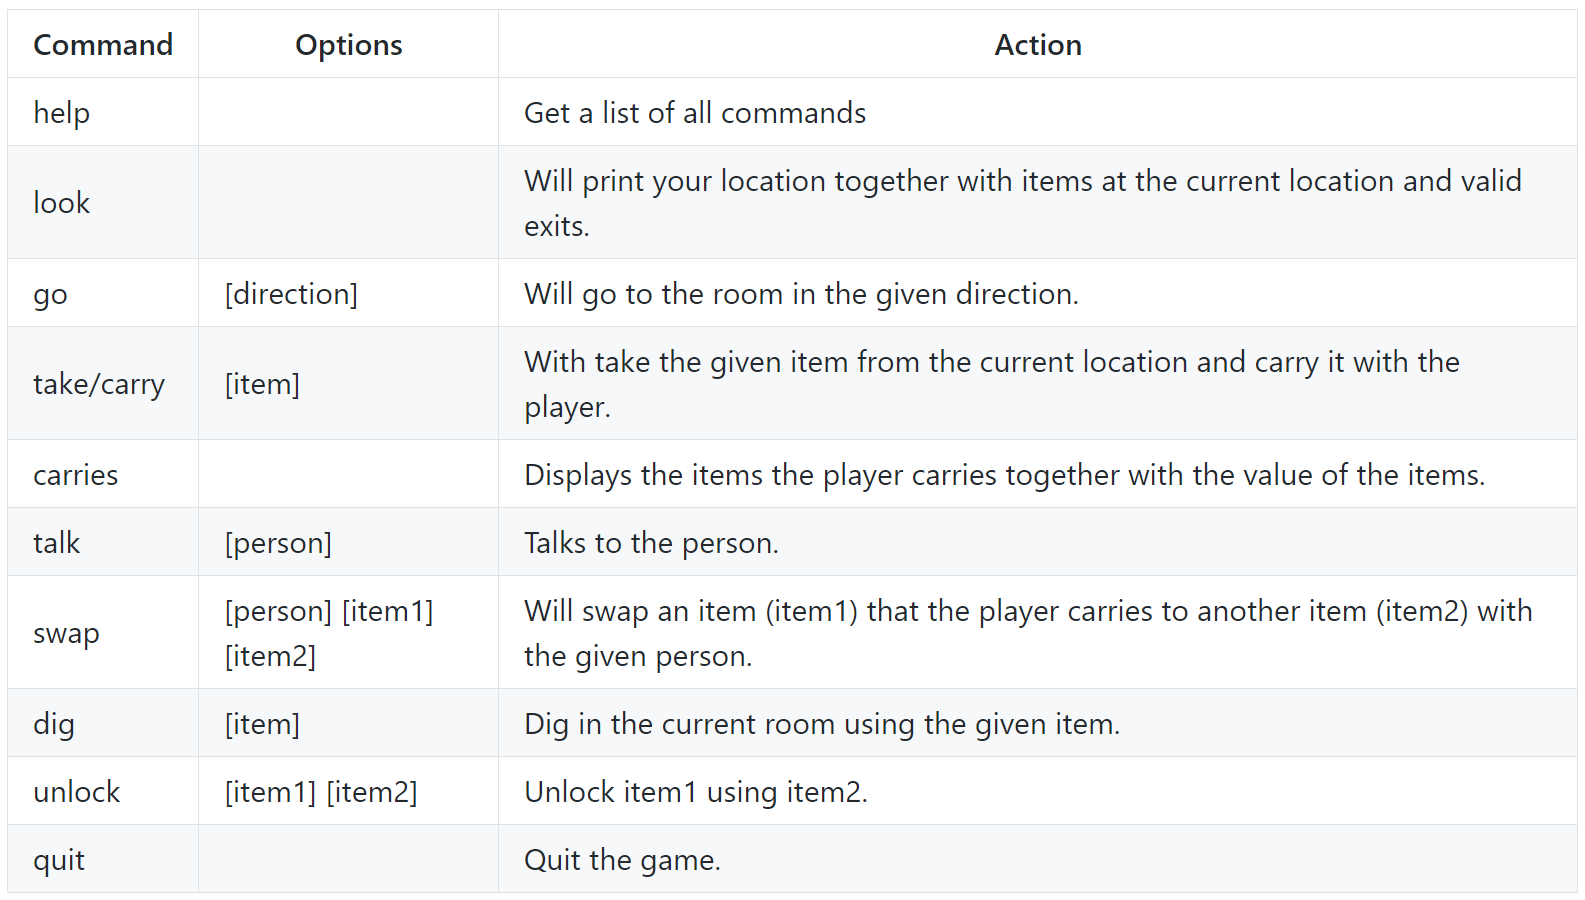Screen dimensions: 1585x900
Task: Click the [direction] option text
Action: click(x=291, y=294)
